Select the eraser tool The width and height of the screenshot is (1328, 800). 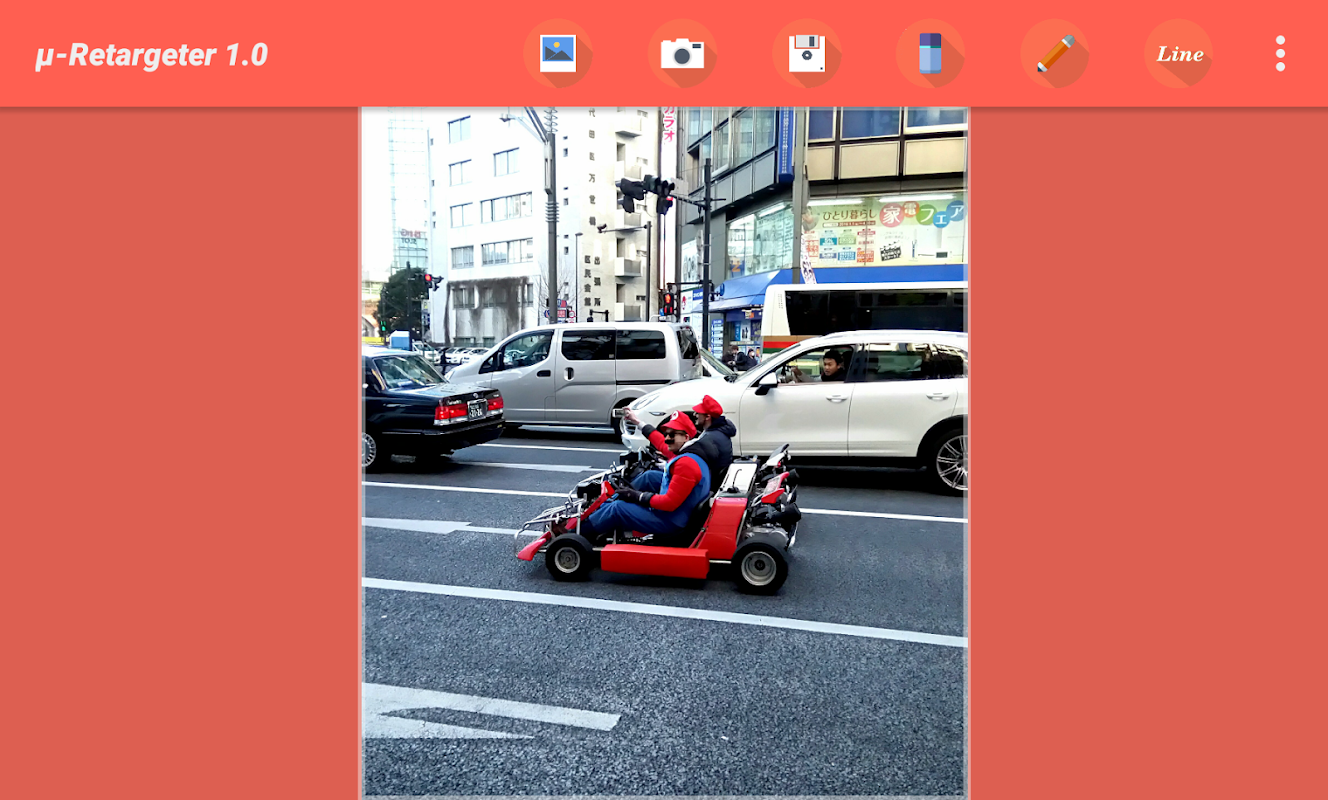pos(930,53)
